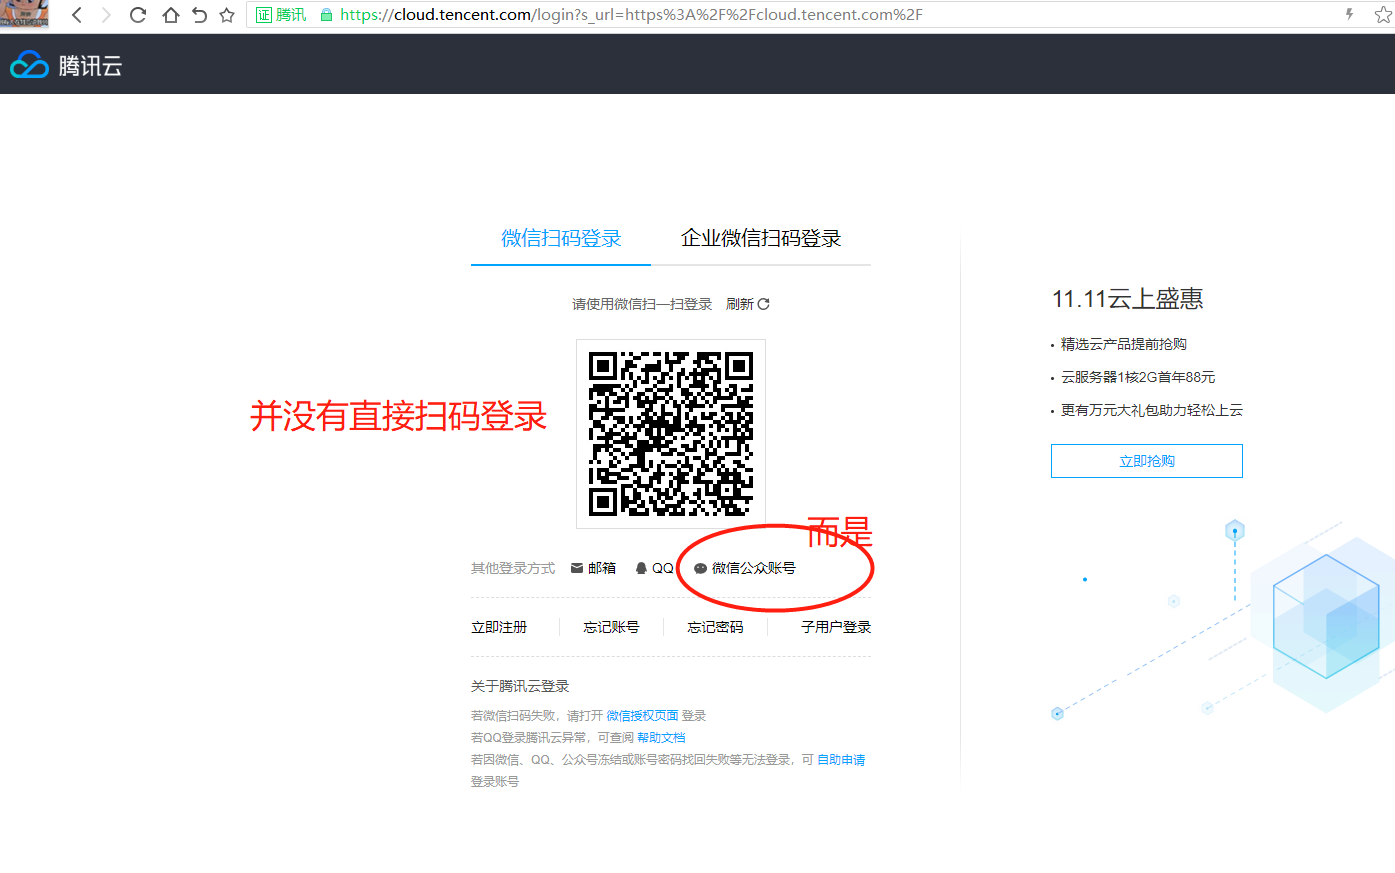This screenshot has height=873, width=1395.
Task: Click the 腾讯云 brand name text
Action: (x=90, y=66)
